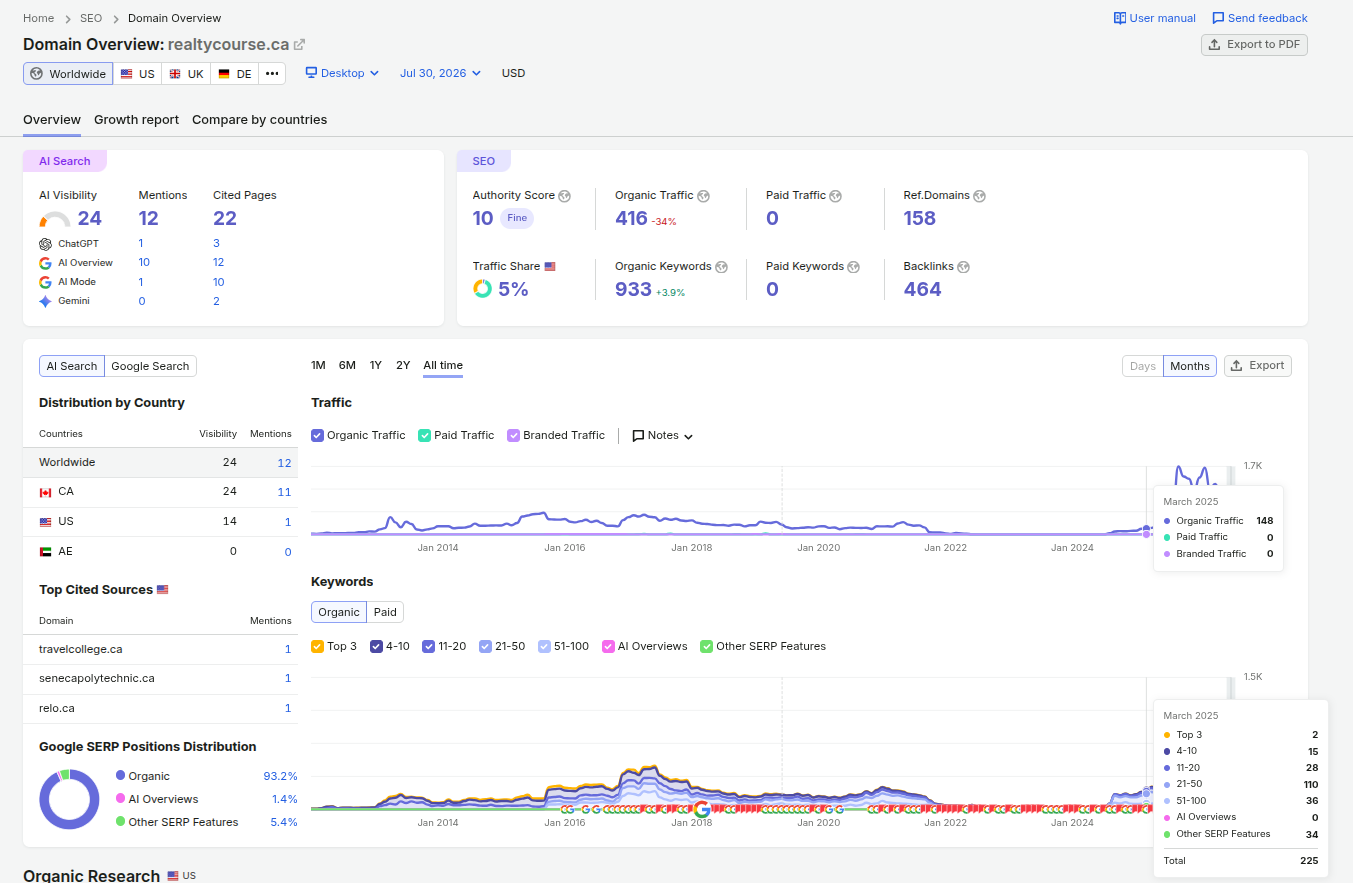Image resolution: width=1353 pixels, height=883 pixels.
Task: Expand the Jul 30, 2026 date picker
Action: click(440, 73)
